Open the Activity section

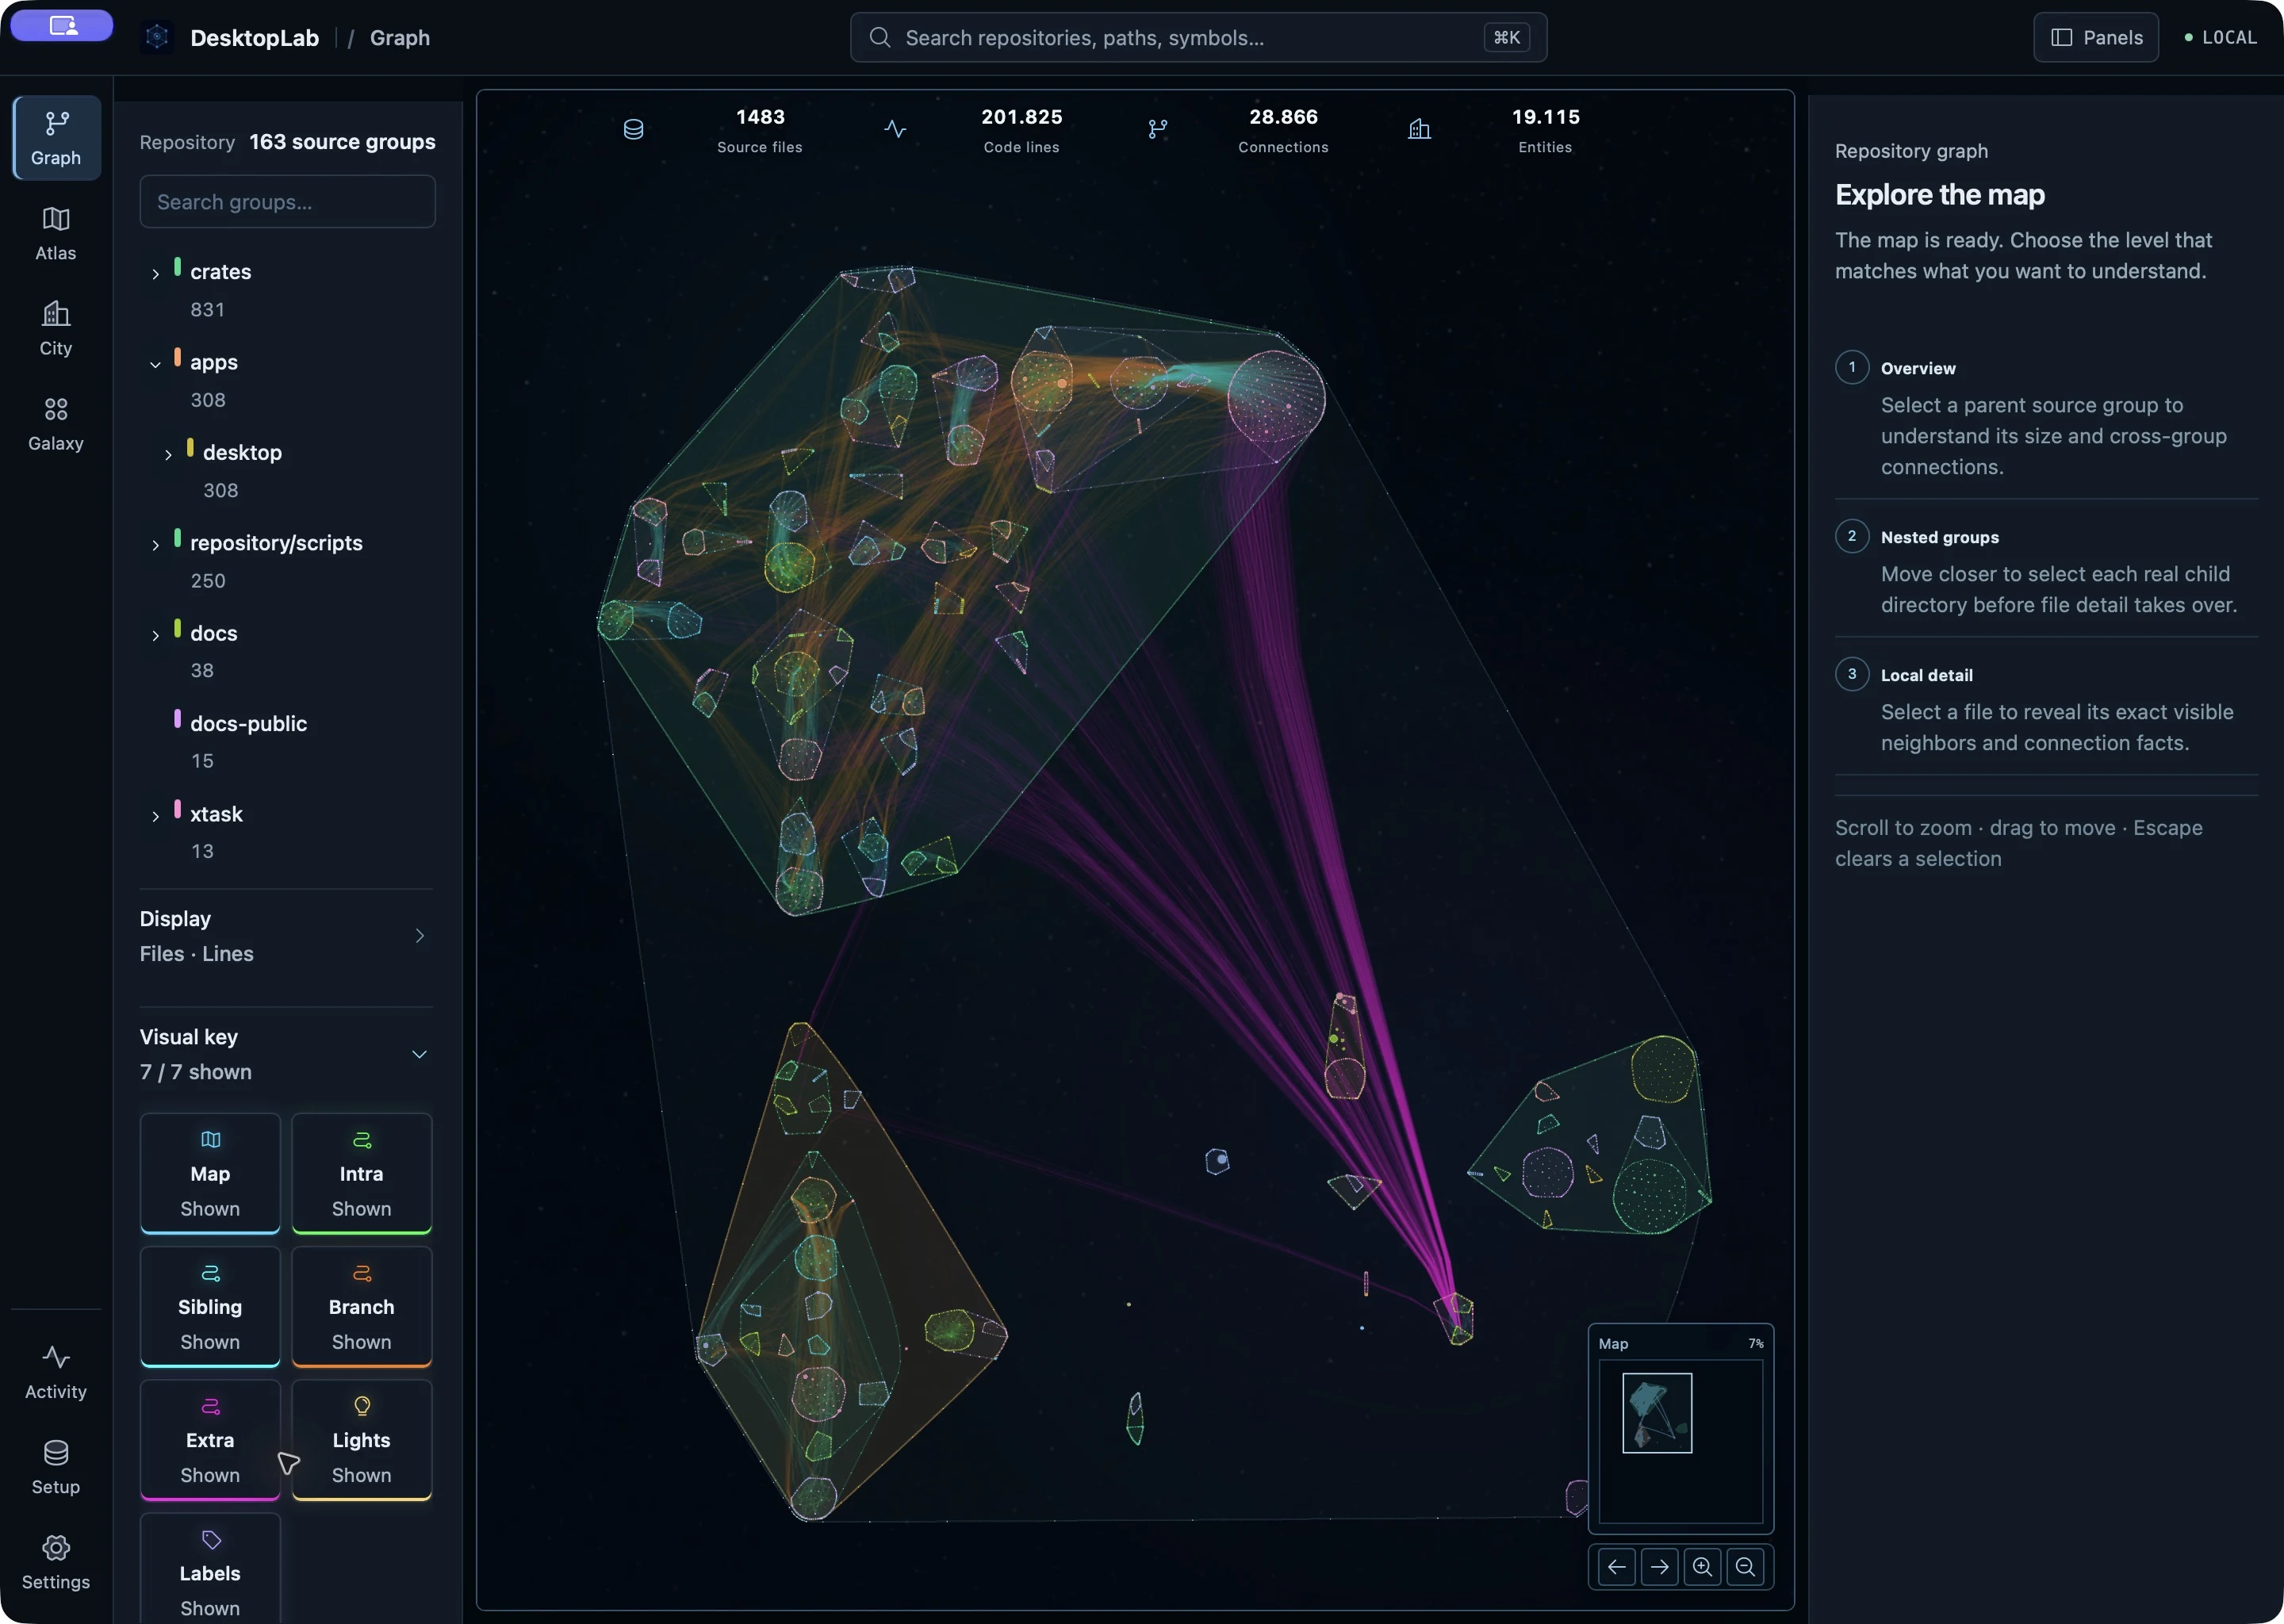56,1372
